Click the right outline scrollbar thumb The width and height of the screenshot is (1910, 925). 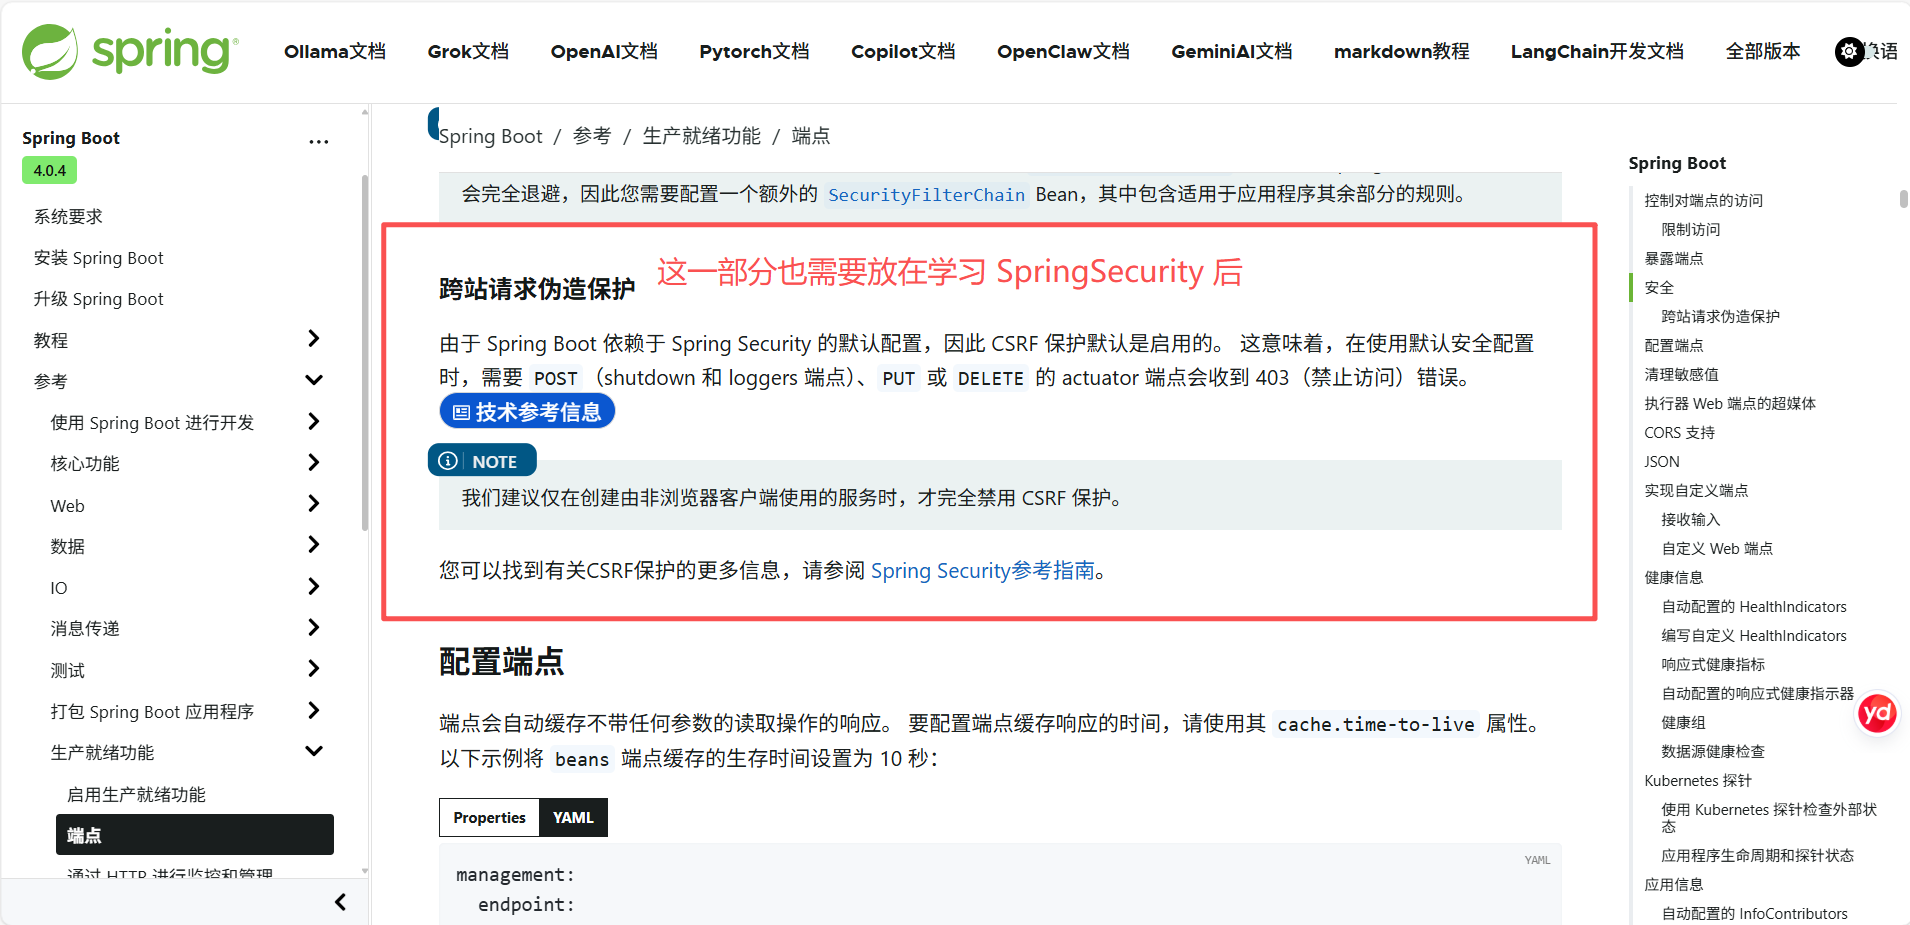pos(1903,198)
